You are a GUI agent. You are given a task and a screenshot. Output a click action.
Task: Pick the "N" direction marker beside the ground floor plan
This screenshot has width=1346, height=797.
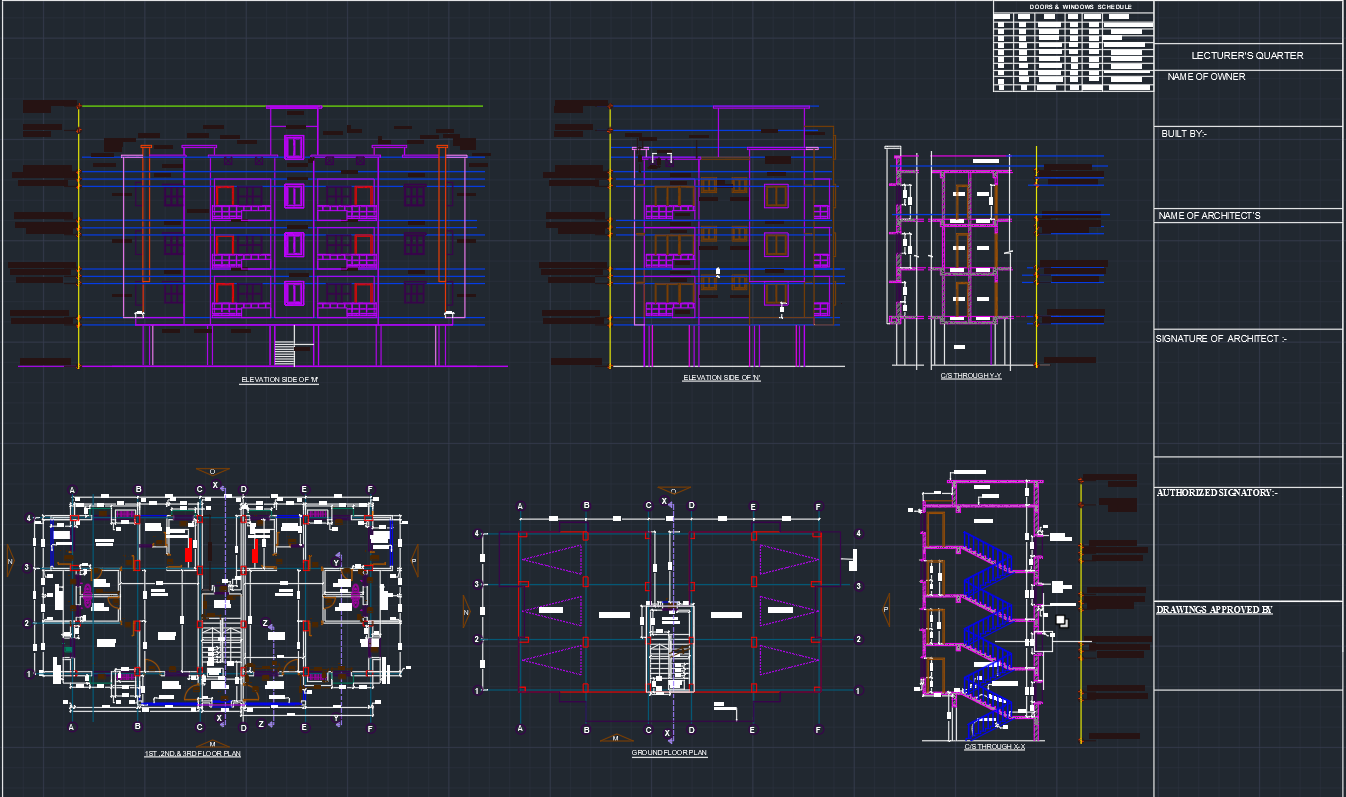click(466, 609)
